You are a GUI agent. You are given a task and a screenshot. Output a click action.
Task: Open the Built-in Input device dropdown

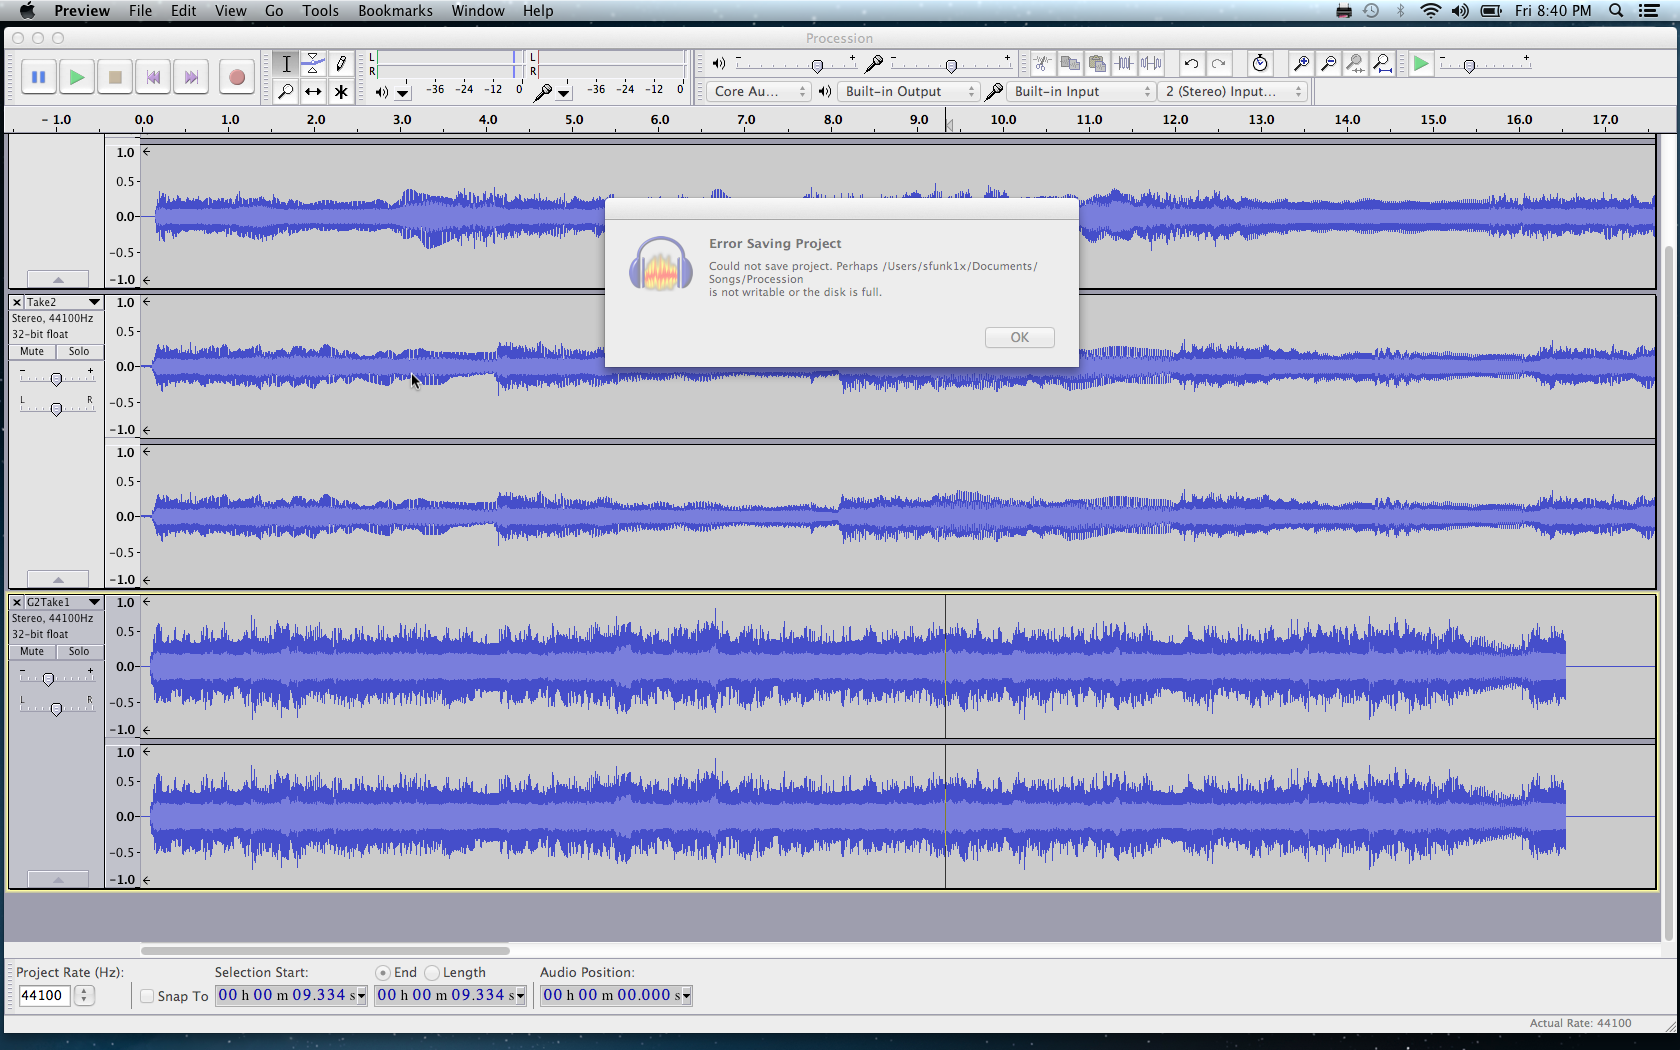click(1082, 91)
